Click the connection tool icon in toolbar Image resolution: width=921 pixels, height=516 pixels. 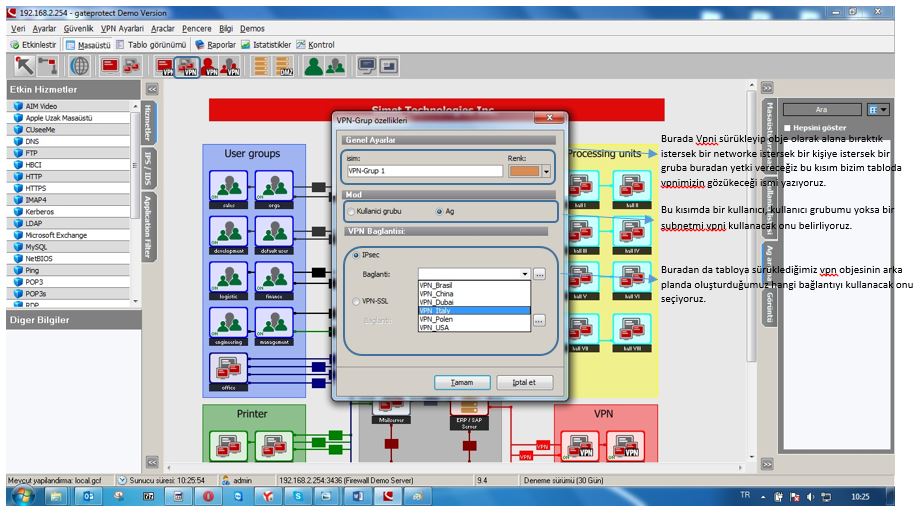pyautogui.click(x=46, y=66)
